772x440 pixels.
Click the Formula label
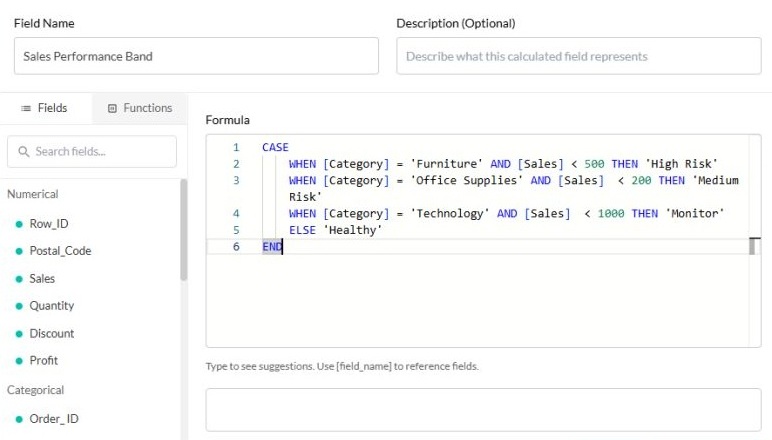coord(227,120)
